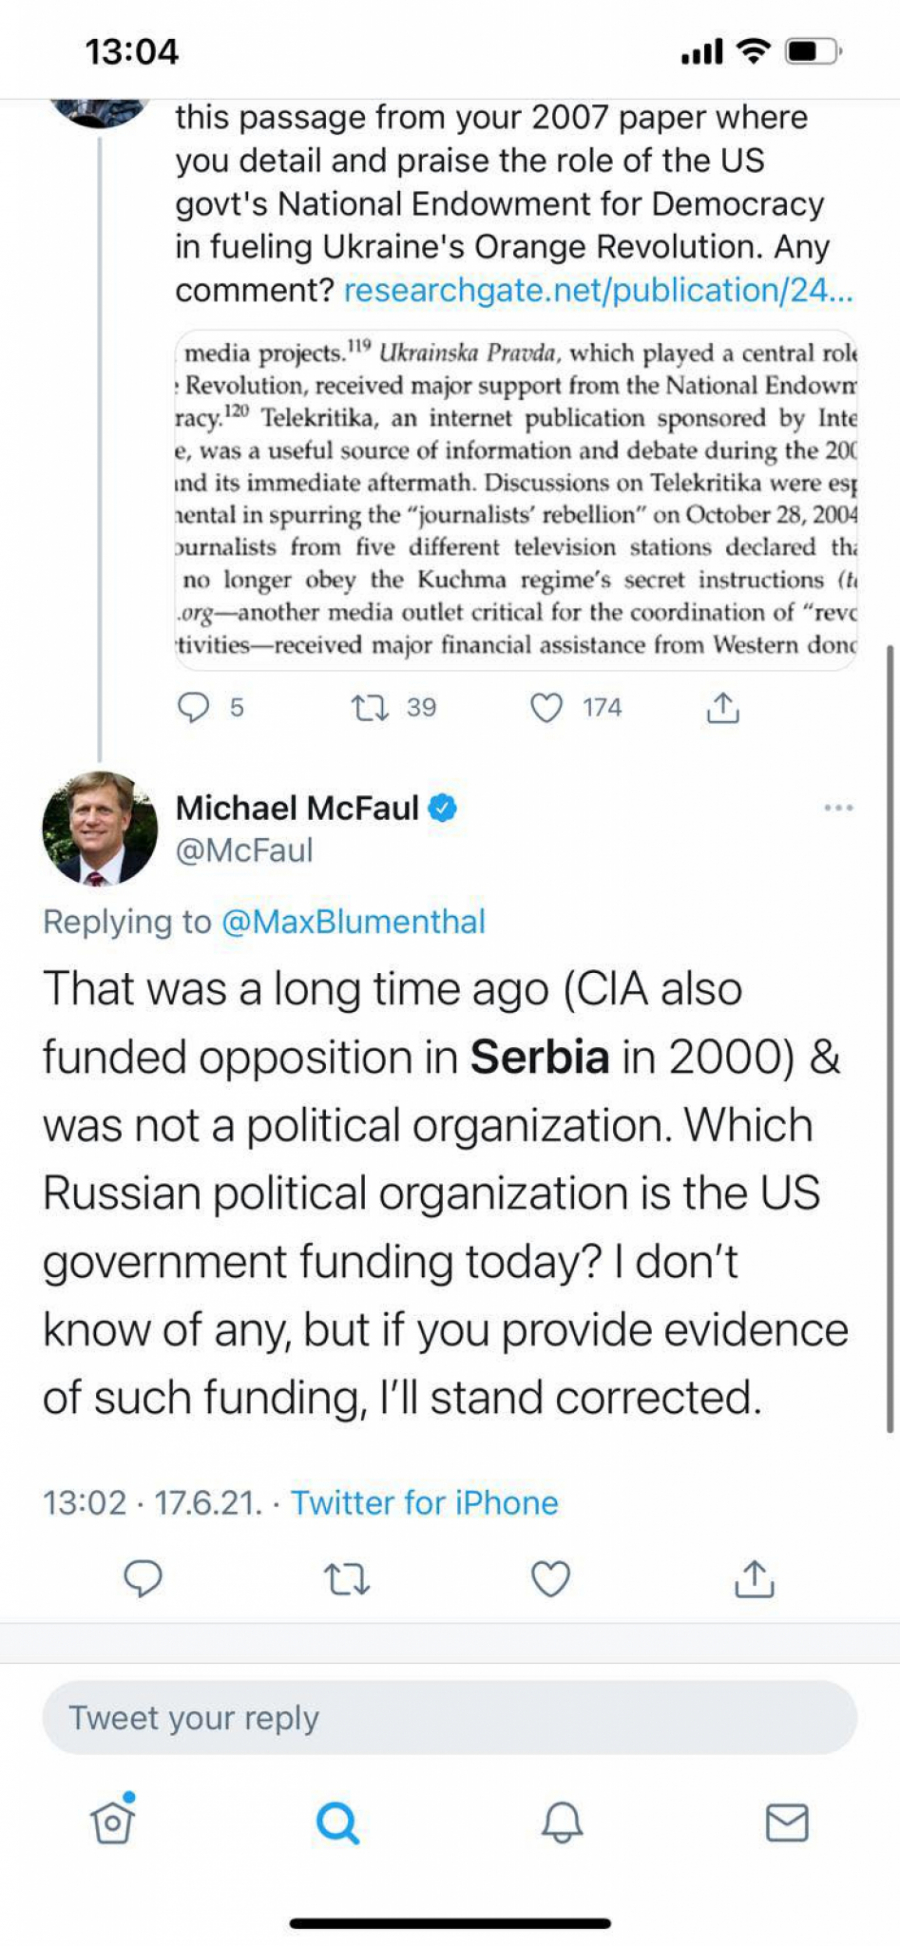This screenshot has height=1946, width=900.
Task: Go to the Home tab
Action: [x=112, y=1822]
